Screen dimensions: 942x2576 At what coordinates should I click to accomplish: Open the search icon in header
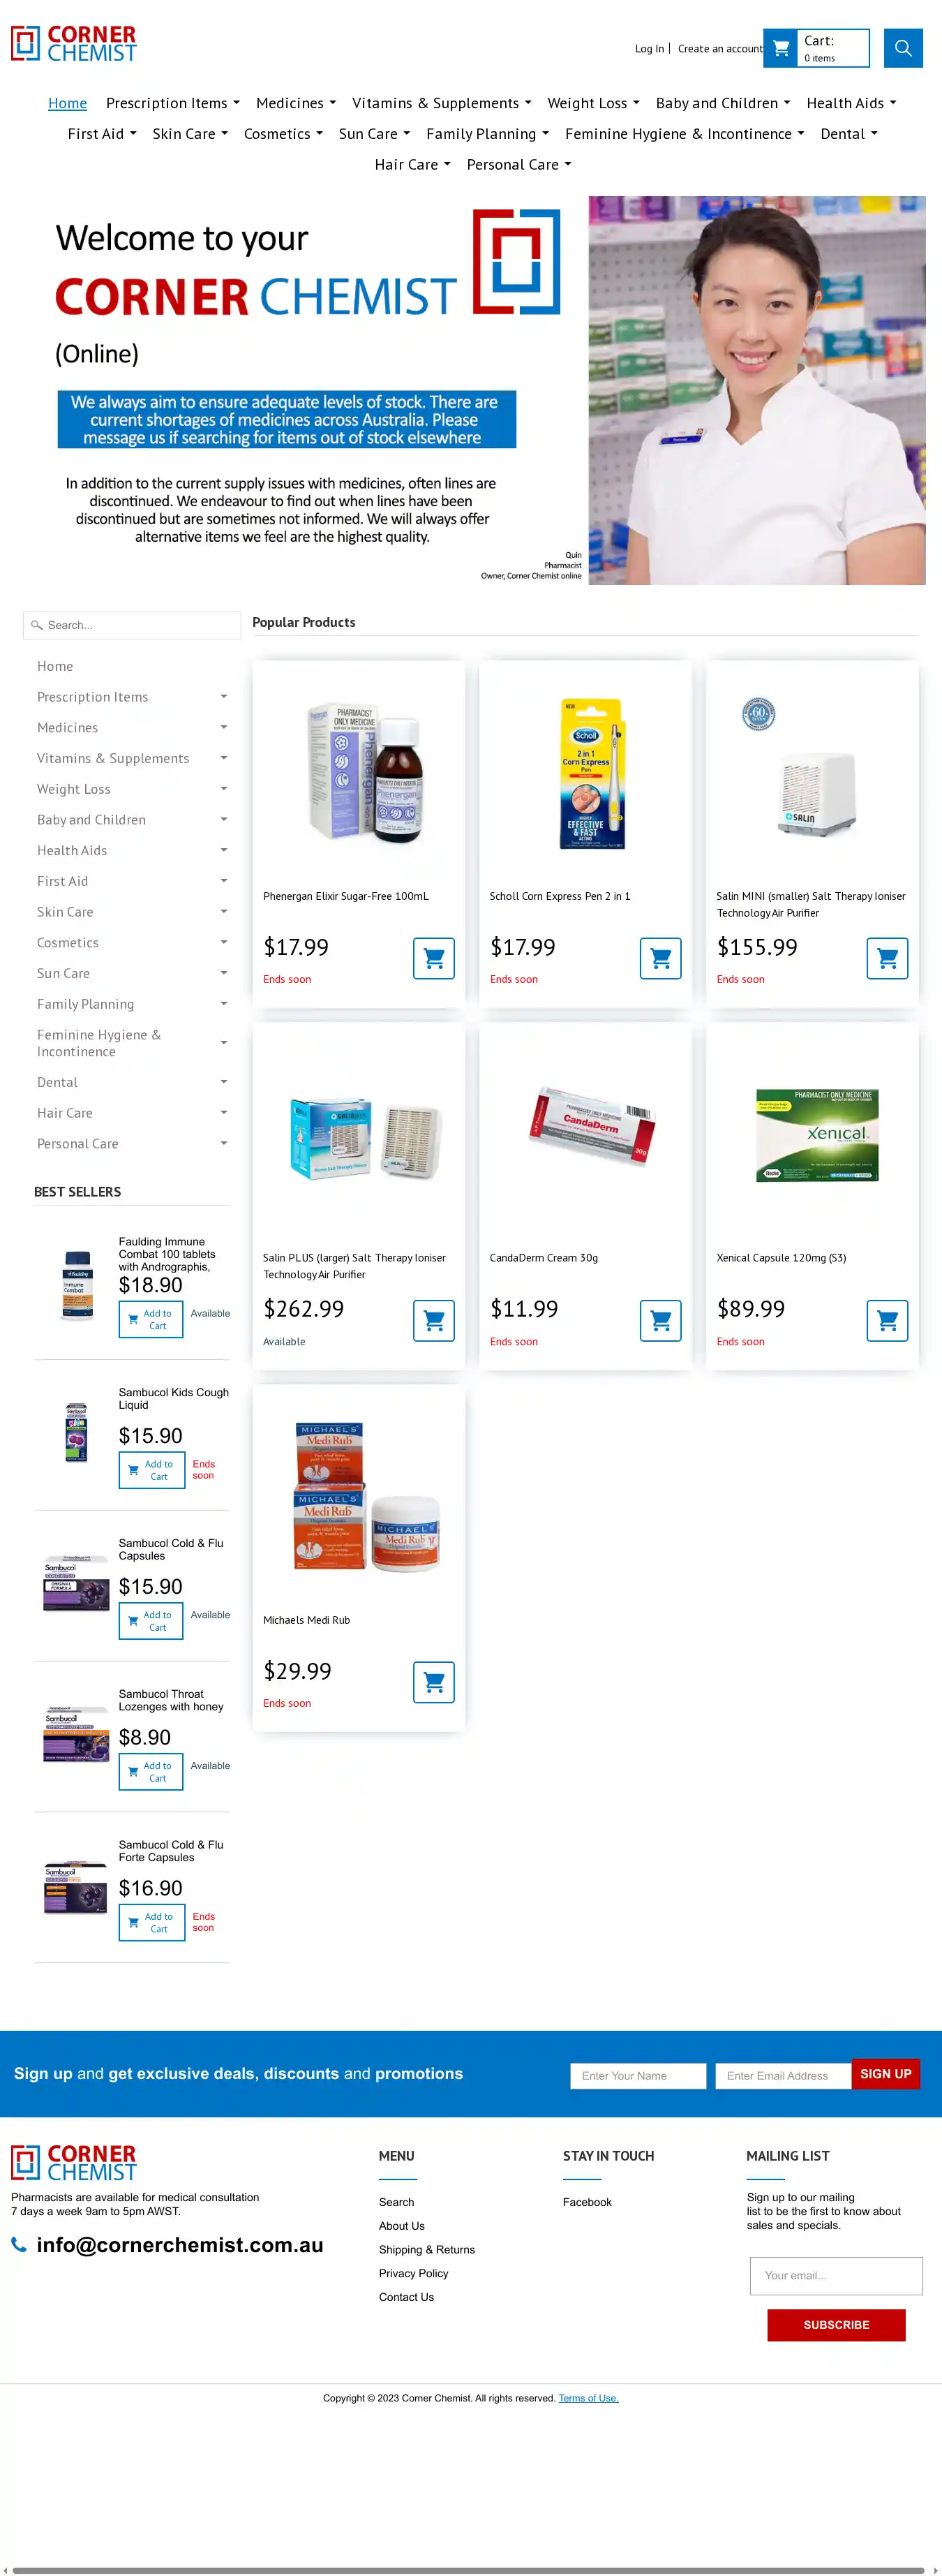pos(902,48)
